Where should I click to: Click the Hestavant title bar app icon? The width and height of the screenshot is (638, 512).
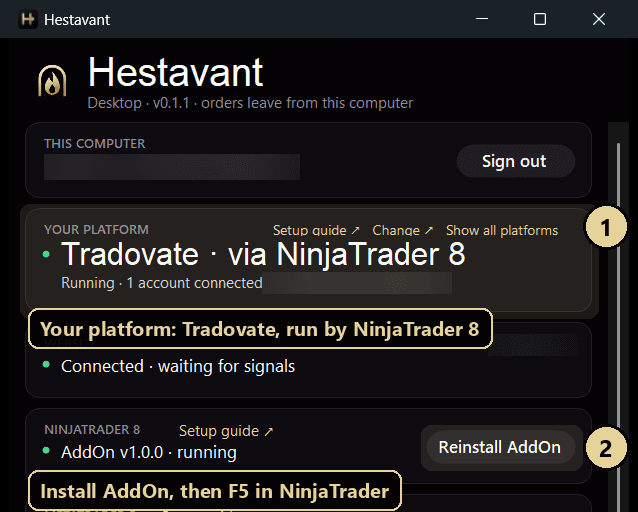coord(28,19)
